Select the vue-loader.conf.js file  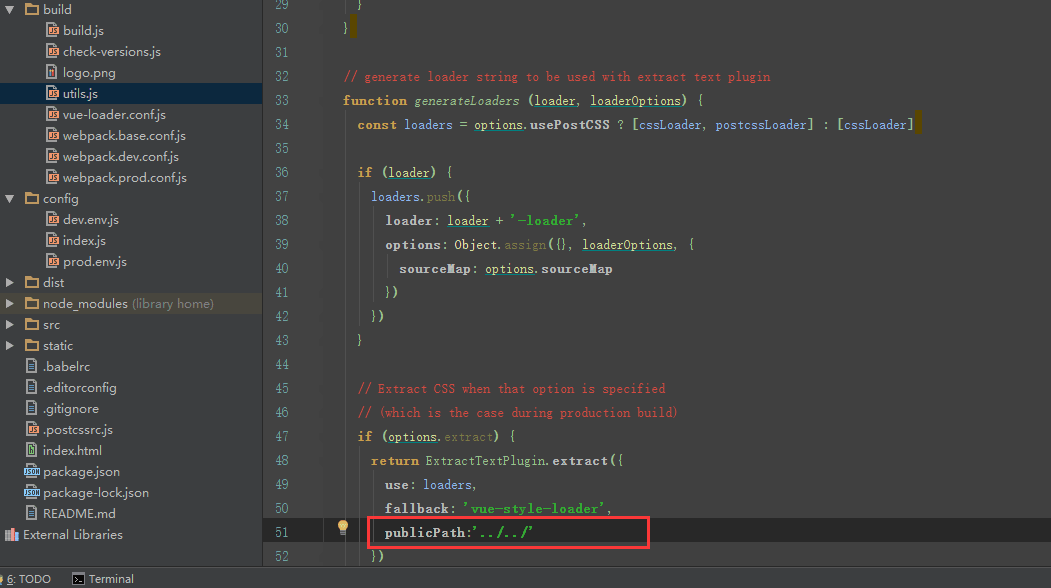(x=114, y=114)
